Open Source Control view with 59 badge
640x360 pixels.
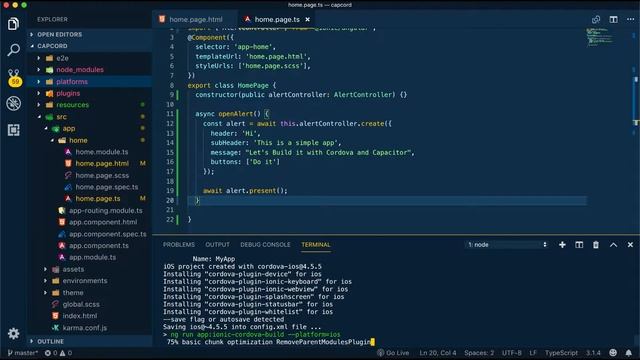(x=14, y=77)
